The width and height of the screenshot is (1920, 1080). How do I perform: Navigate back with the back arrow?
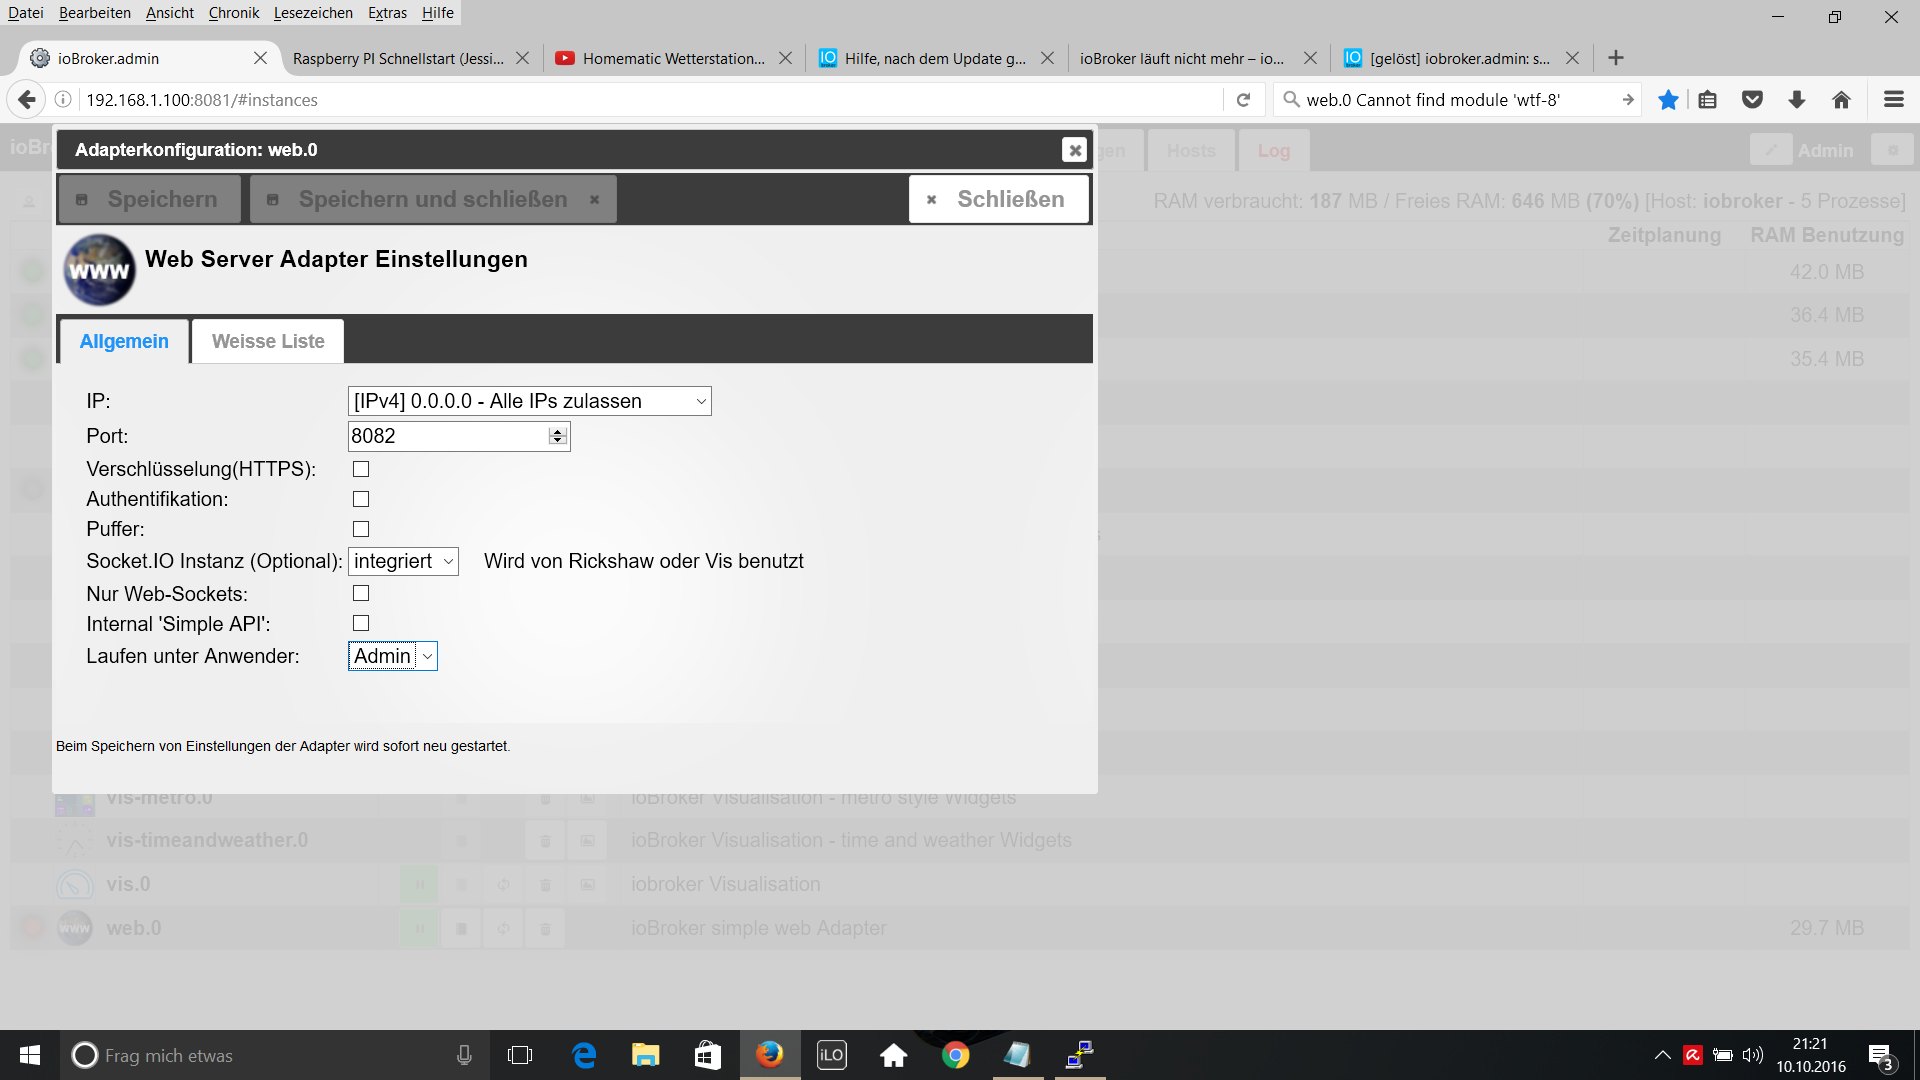click(x=27, y=100)
